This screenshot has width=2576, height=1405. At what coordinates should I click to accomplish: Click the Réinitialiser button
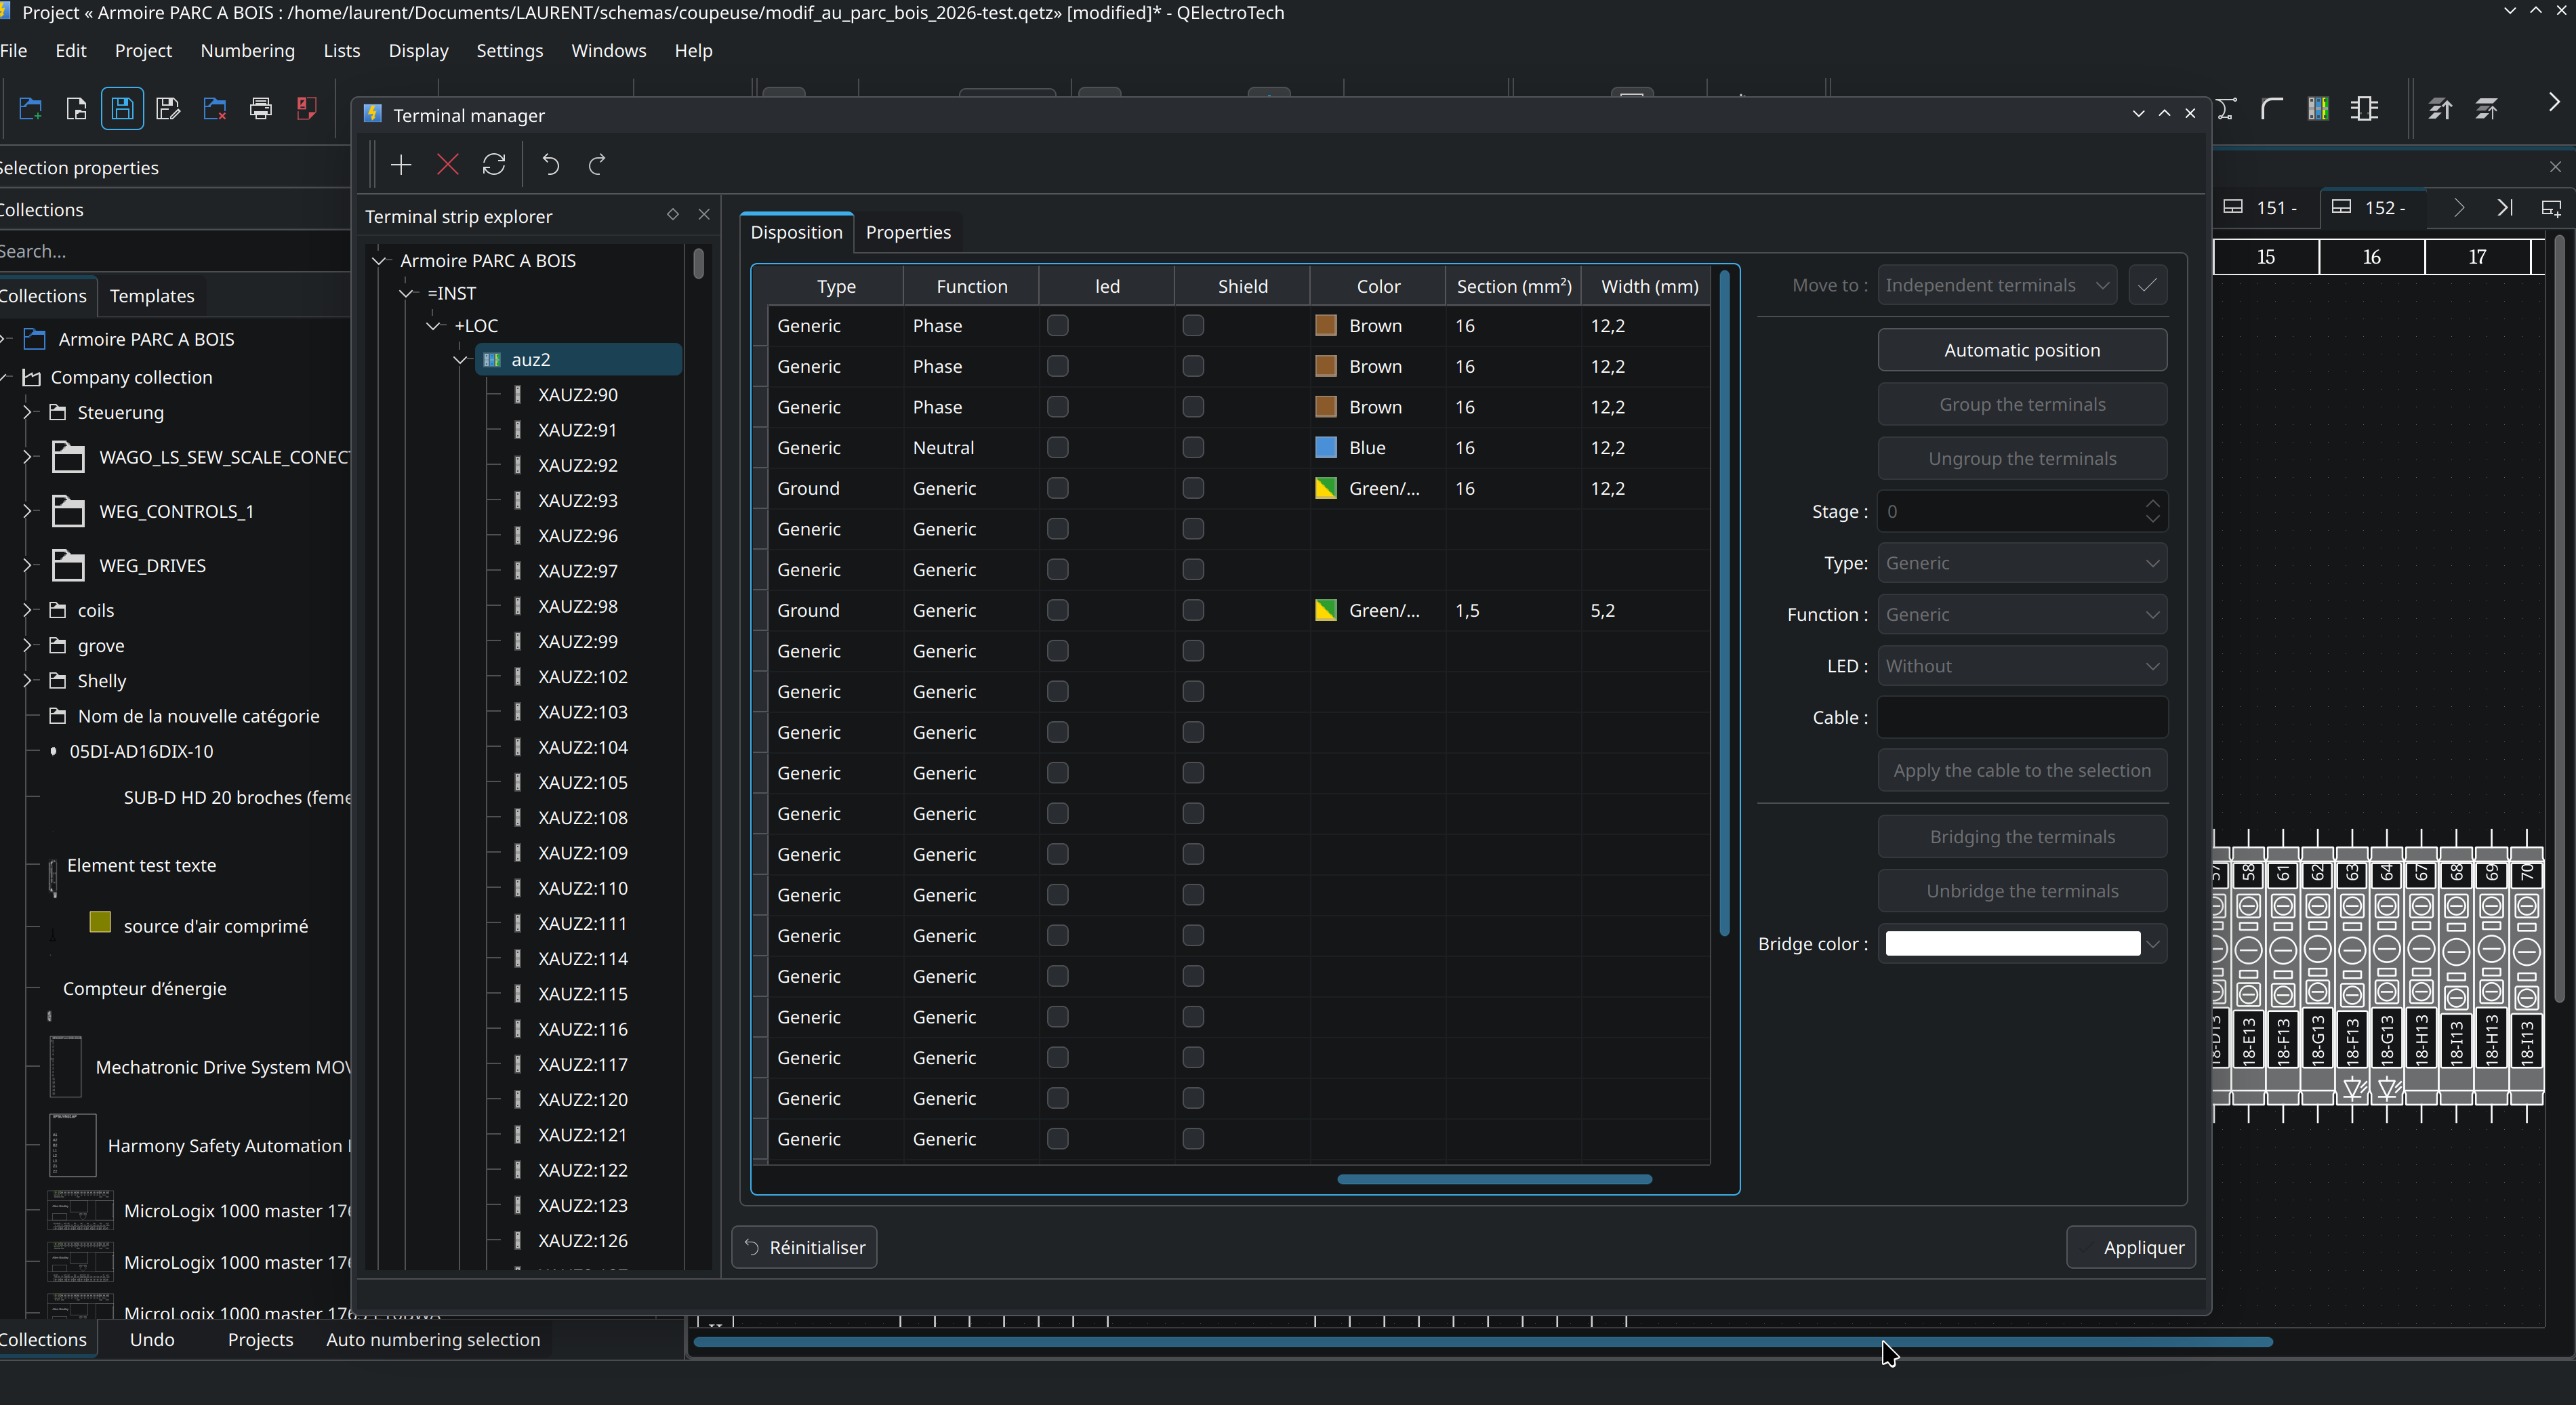tap(804, 1247)
